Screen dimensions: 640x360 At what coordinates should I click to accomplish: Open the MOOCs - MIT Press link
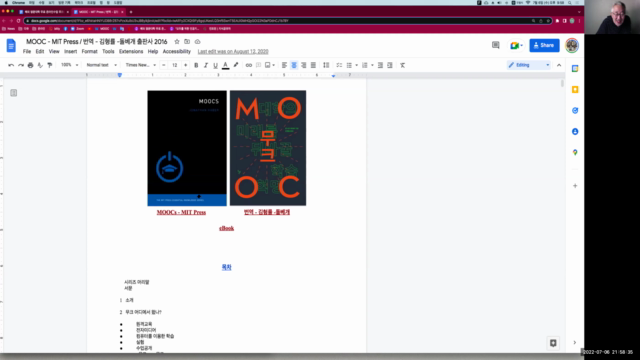tap(181, 212)
